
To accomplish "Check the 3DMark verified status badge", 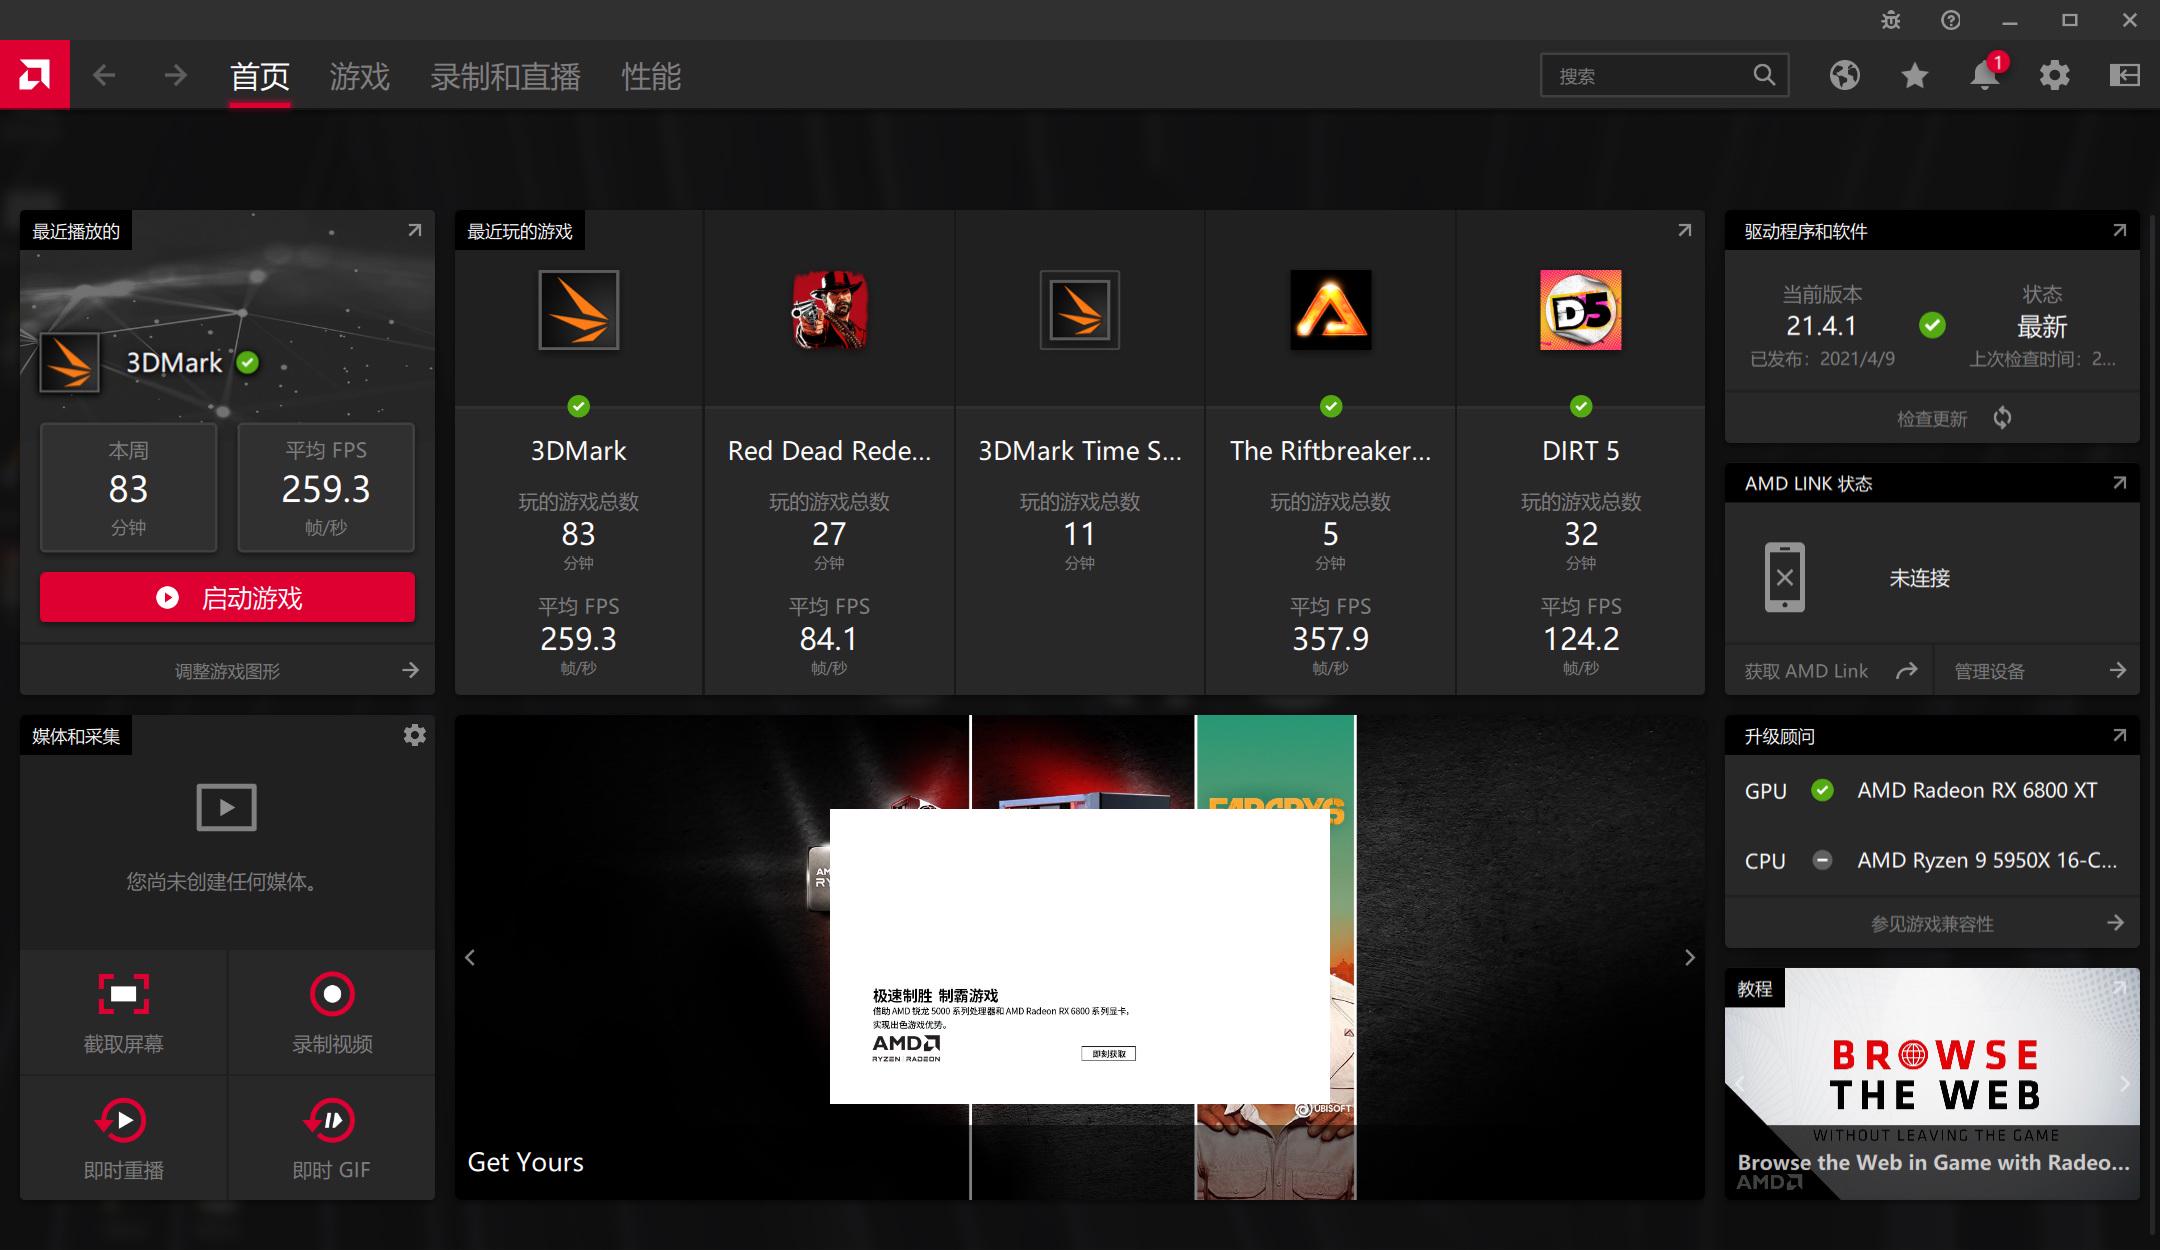I will tap(248, 363).
